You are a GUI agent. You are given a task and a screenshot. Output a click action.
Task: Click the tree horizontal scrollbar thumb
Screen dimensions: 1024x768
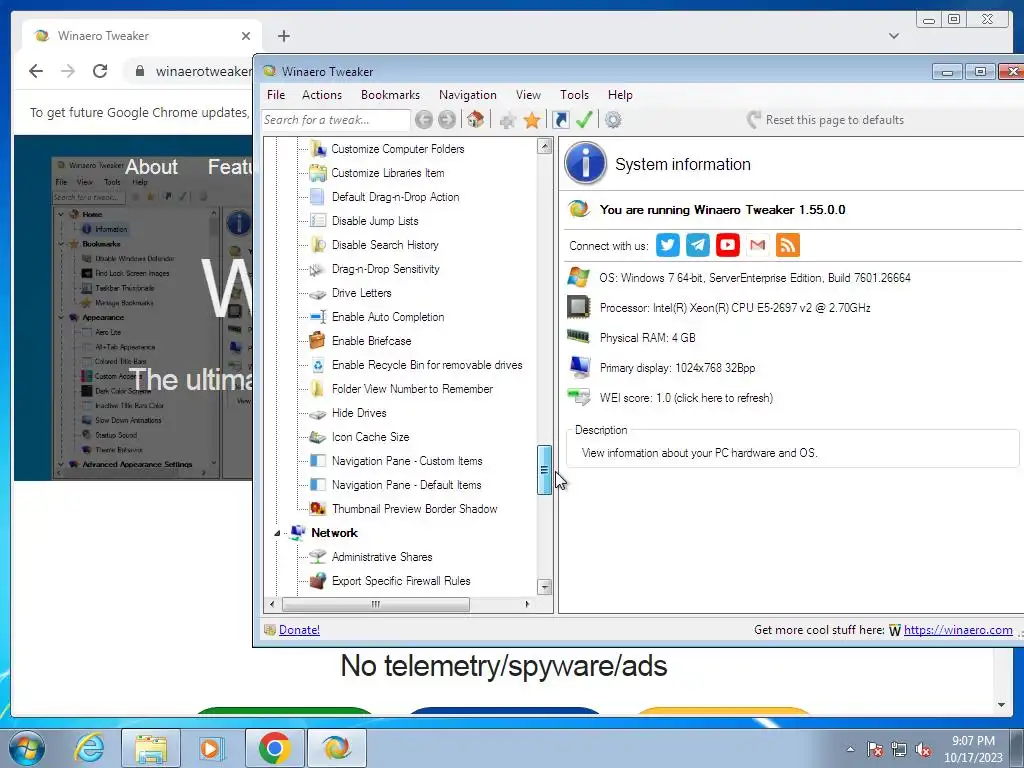[376, 604]
